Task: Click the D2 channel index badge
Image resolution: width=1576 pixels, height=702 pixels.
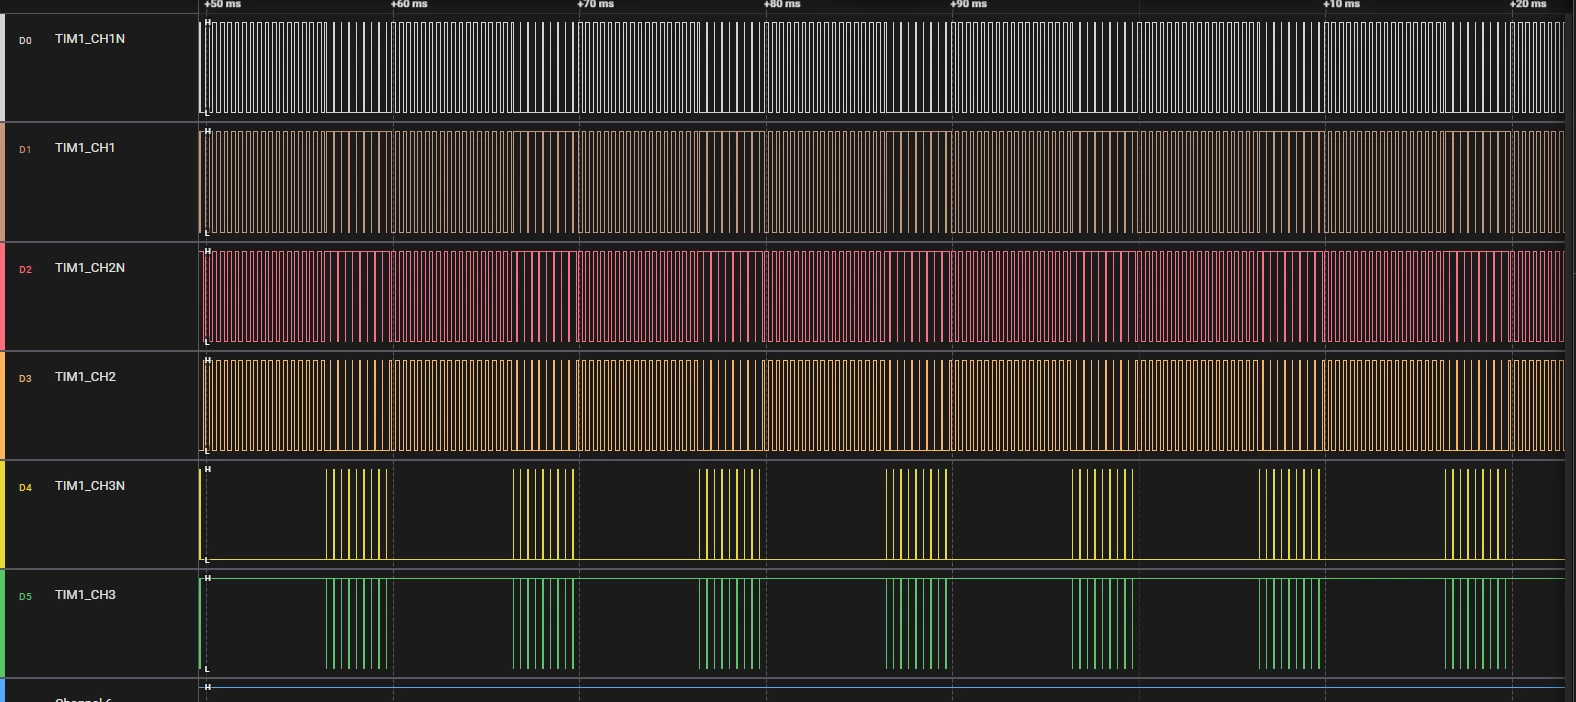Action: click(25, 270)
